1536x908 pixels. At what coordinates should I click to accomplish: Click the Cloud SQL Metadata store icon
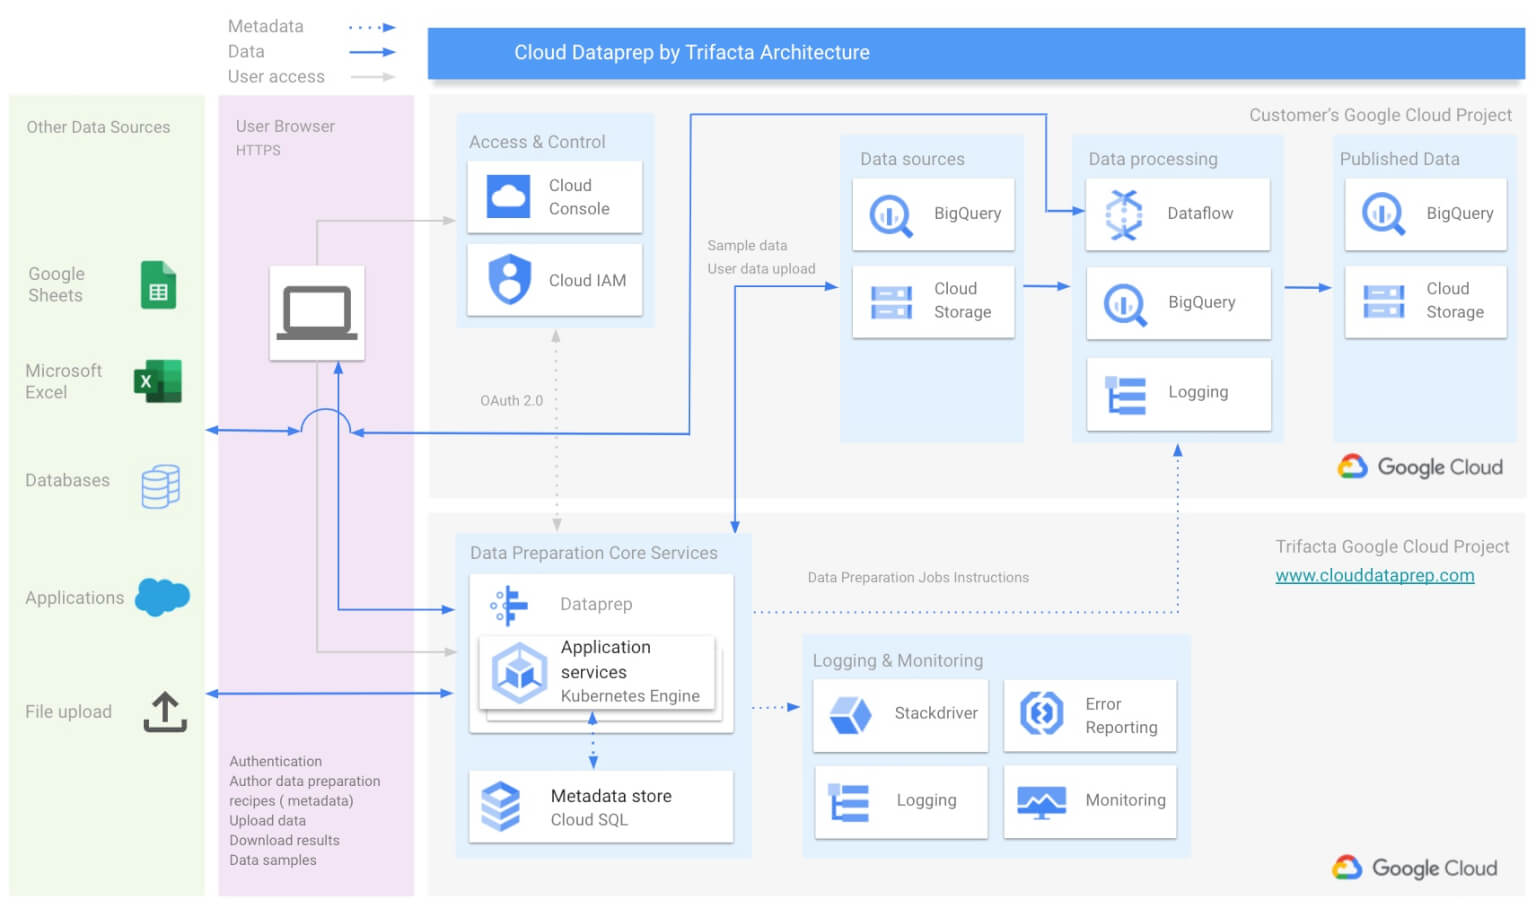(x=501, y=807)
